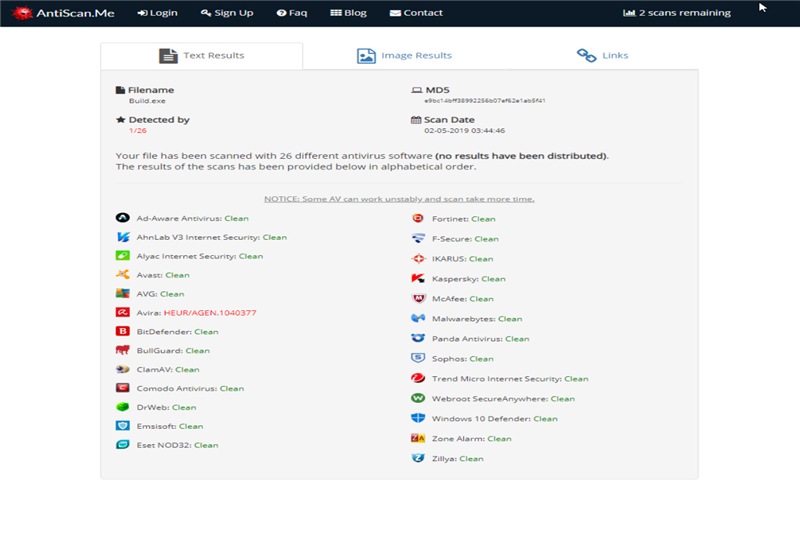
Task: Switch to Image Results tab
Action: pyautogui.click(x=404, y=56)
